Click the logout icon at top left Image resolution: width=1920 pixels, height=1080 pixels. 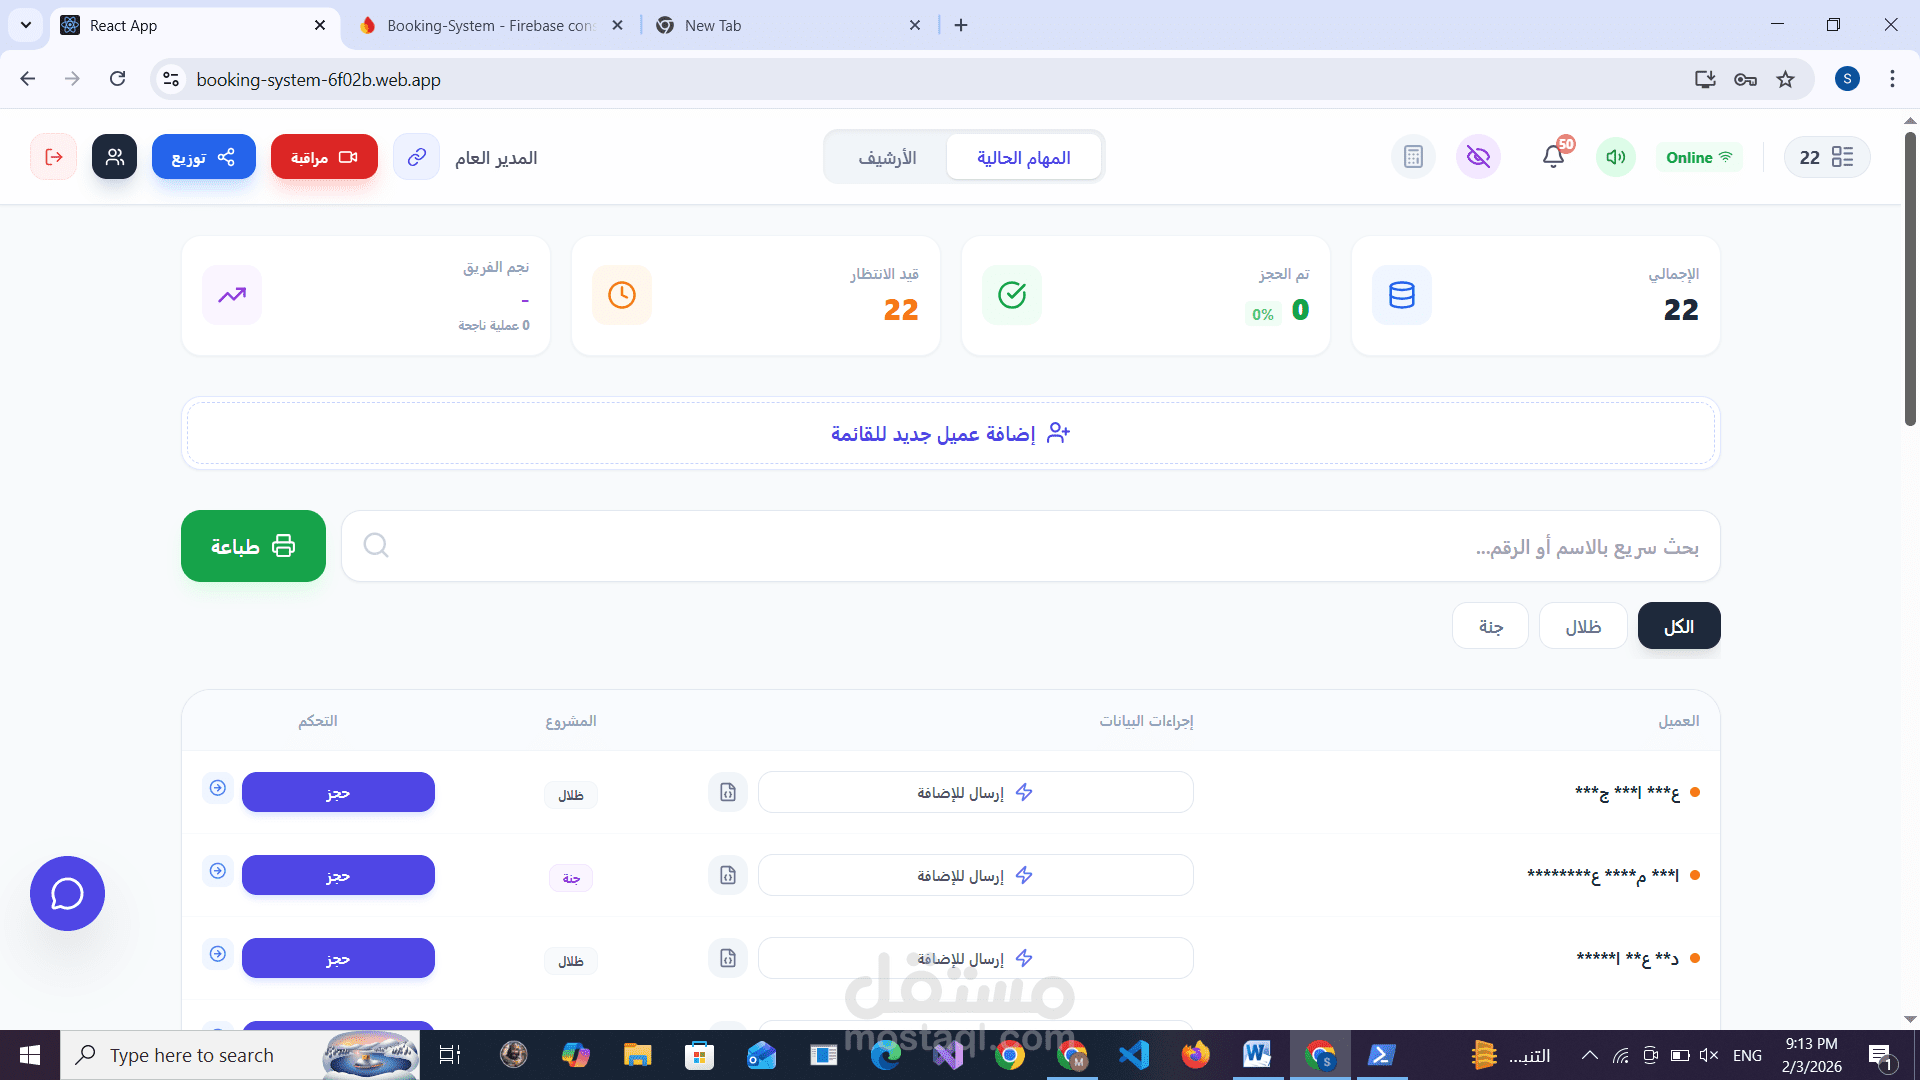53,157
